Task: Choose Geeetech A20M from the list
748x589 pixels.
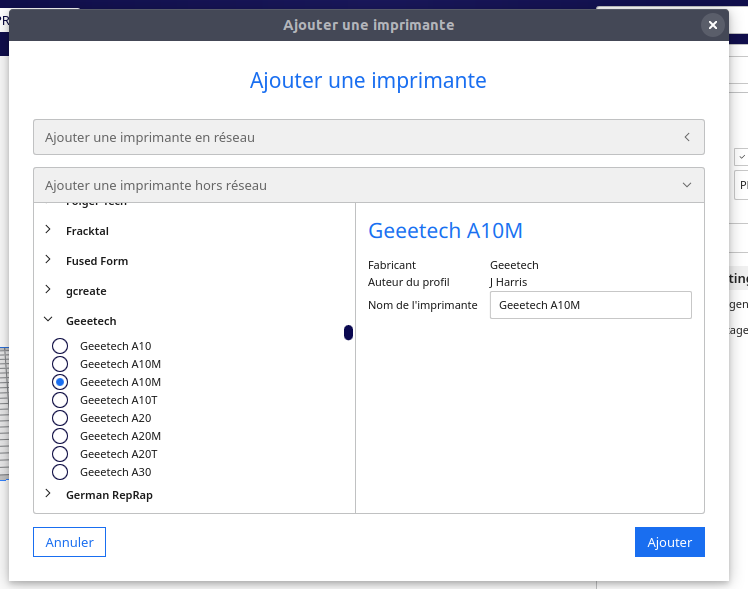Action: (x=60, y=436)
